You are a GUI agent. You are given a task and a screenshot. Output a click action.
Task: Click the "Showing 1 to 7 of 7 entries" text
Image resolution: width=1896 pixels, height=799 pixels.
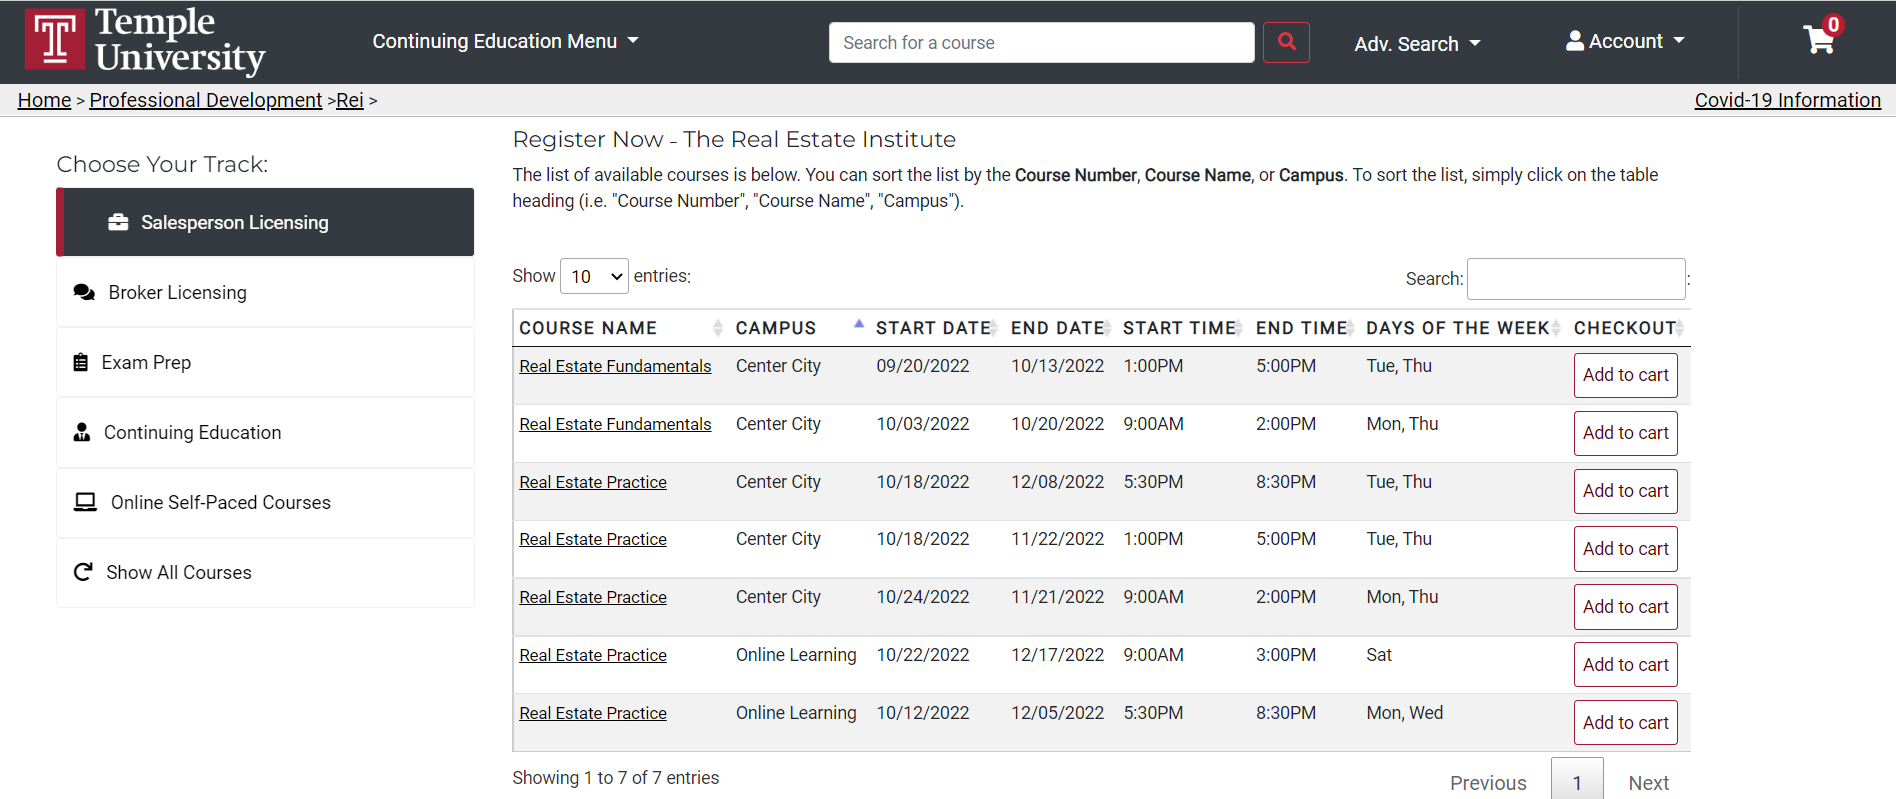click(x=616, y=778)
